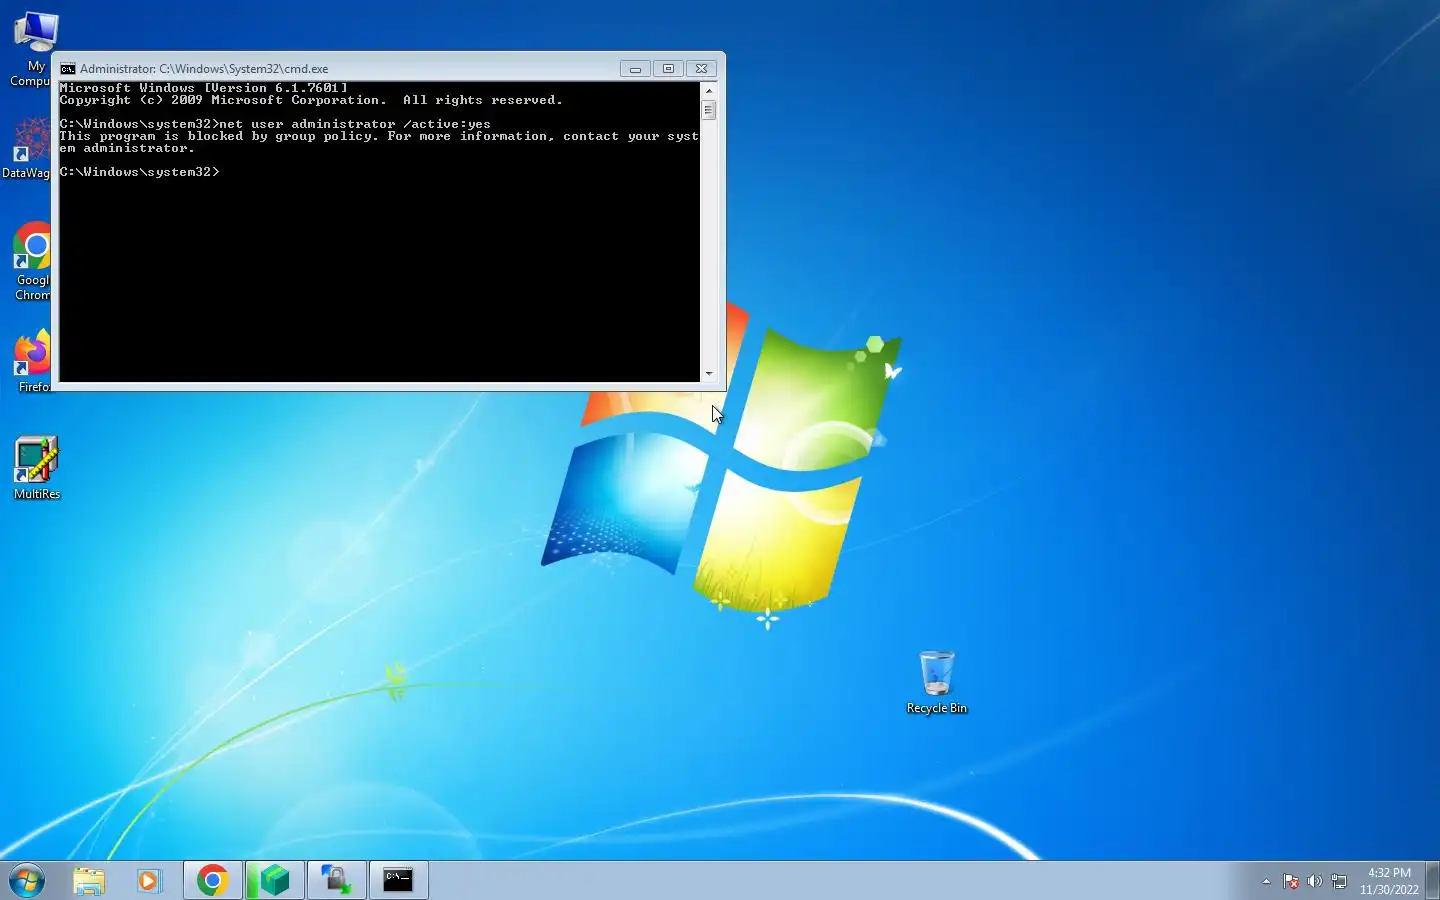
Task: Minimize the Command Prompt window
Action: (x=635, y=69)
